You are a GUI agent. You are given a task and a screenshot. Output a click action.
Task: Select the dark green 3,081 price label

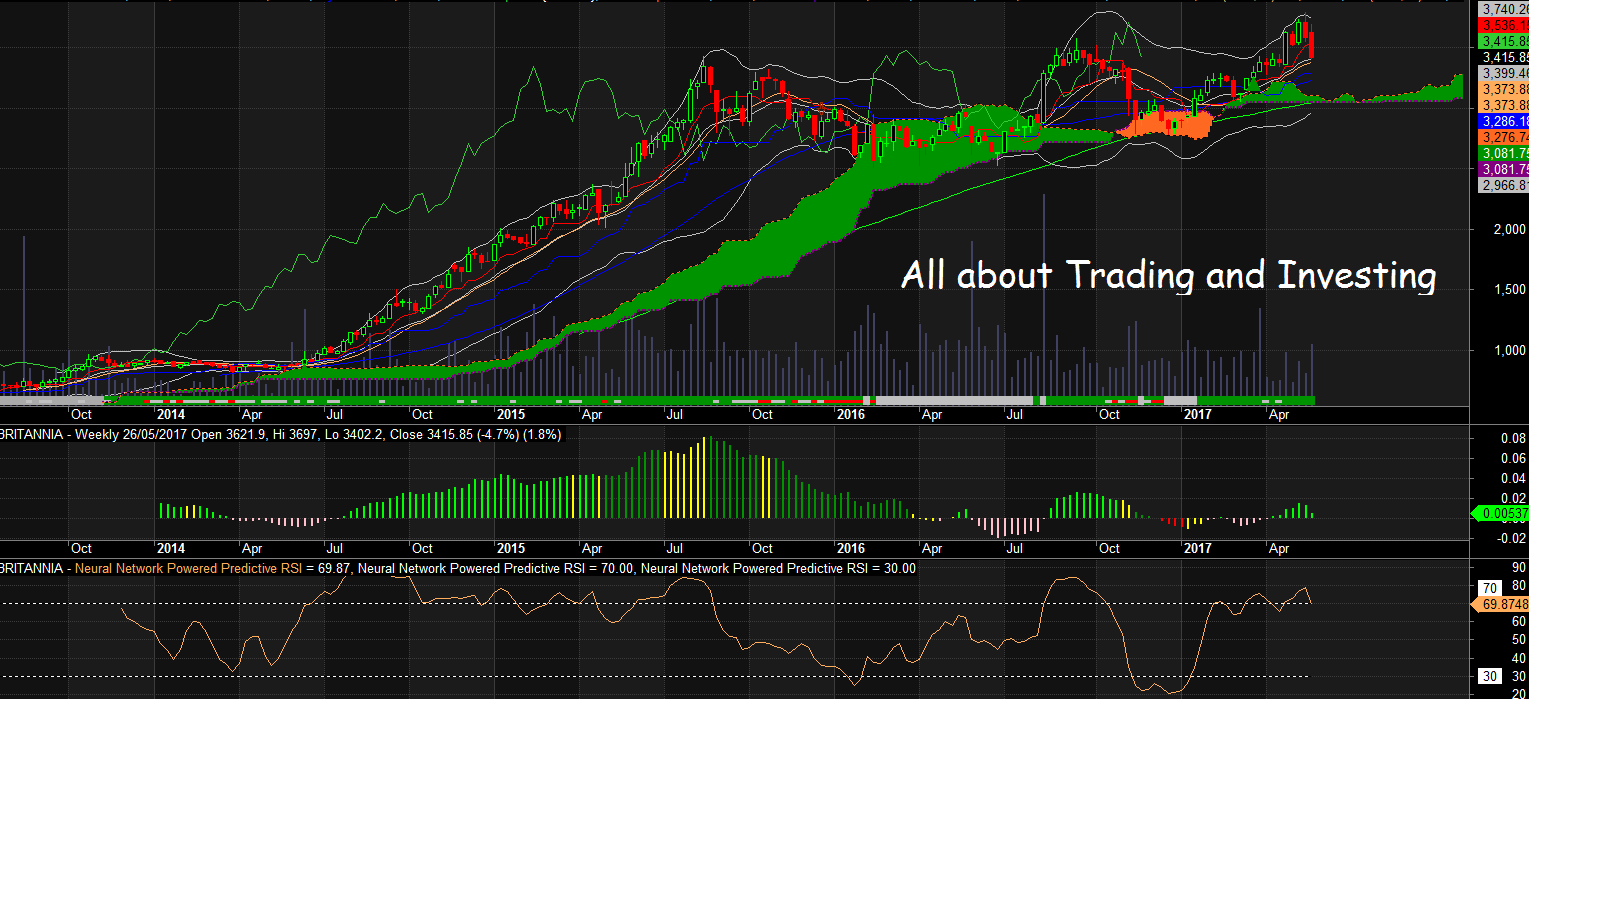[1504, 154]
